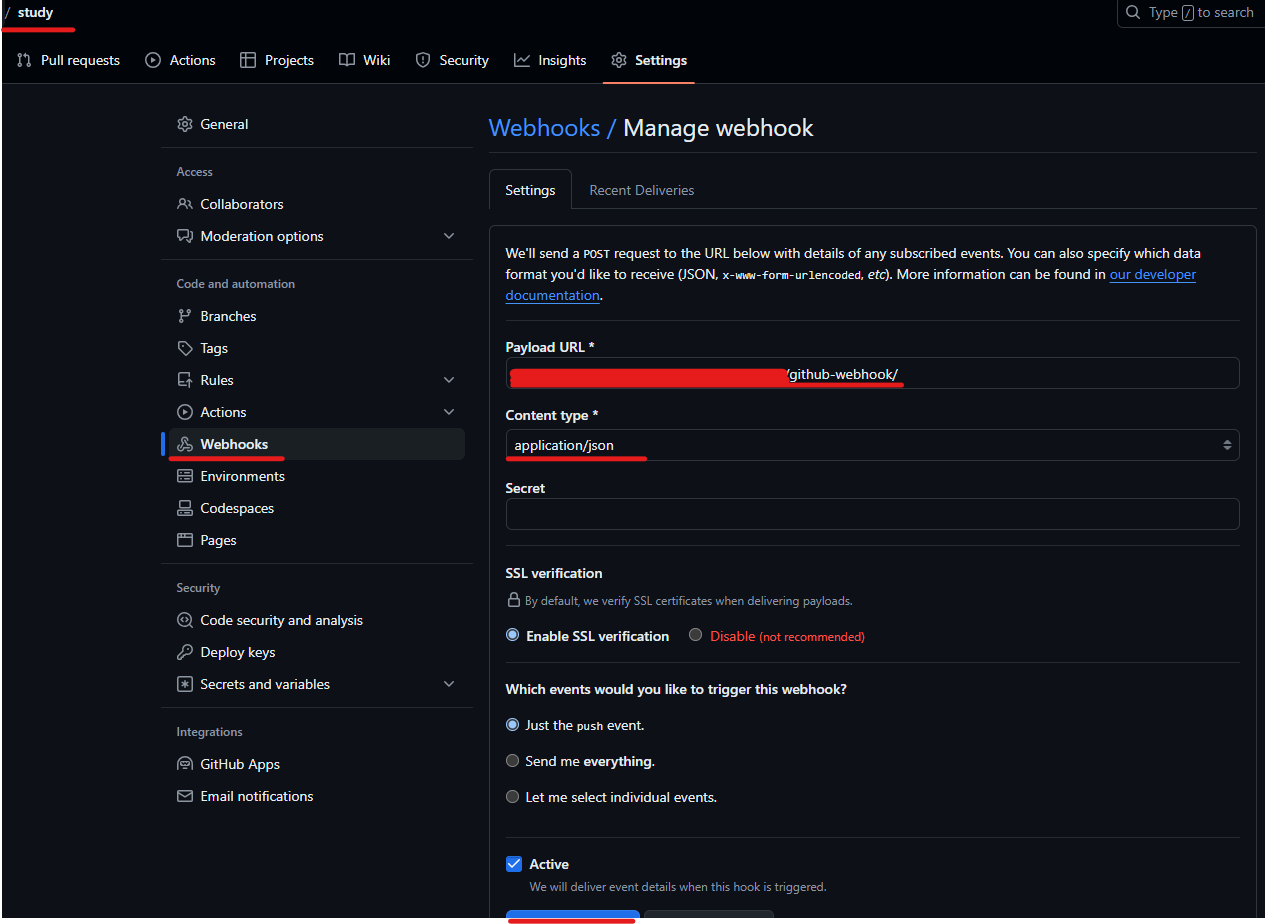Click the Wiki book icon

pos(347,60)
